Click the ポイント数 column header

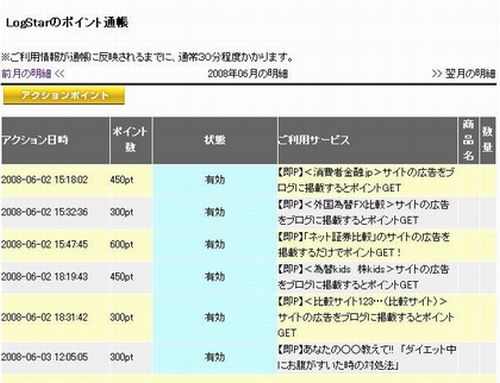(x=130, y=139)
